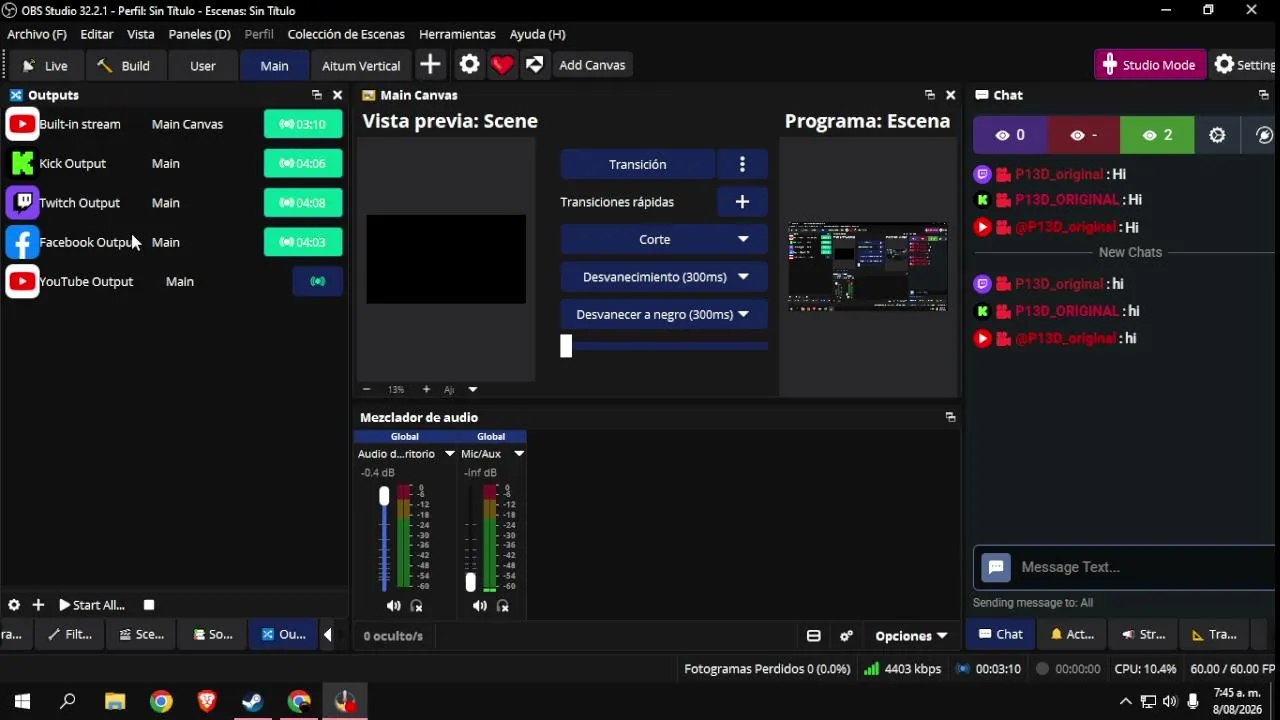Adjust the transition T-bar slider

[566, 346]
